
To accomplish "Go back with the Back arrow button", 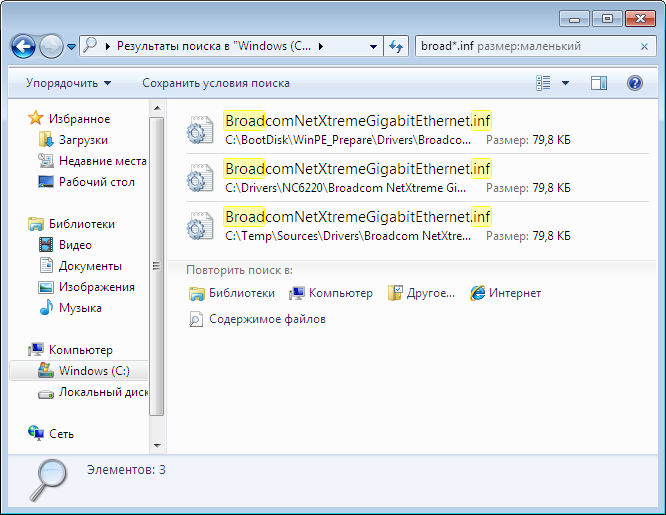I will point(23,46).
